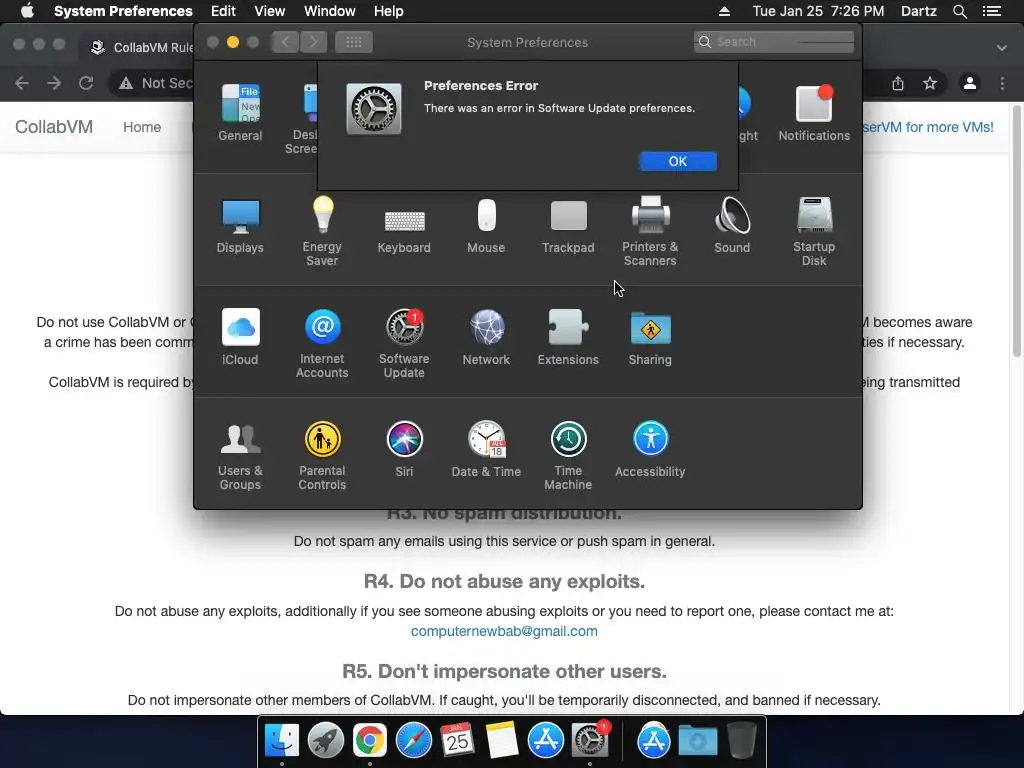Go forward in System Preferences toolbar

click(x=313, y=42)
